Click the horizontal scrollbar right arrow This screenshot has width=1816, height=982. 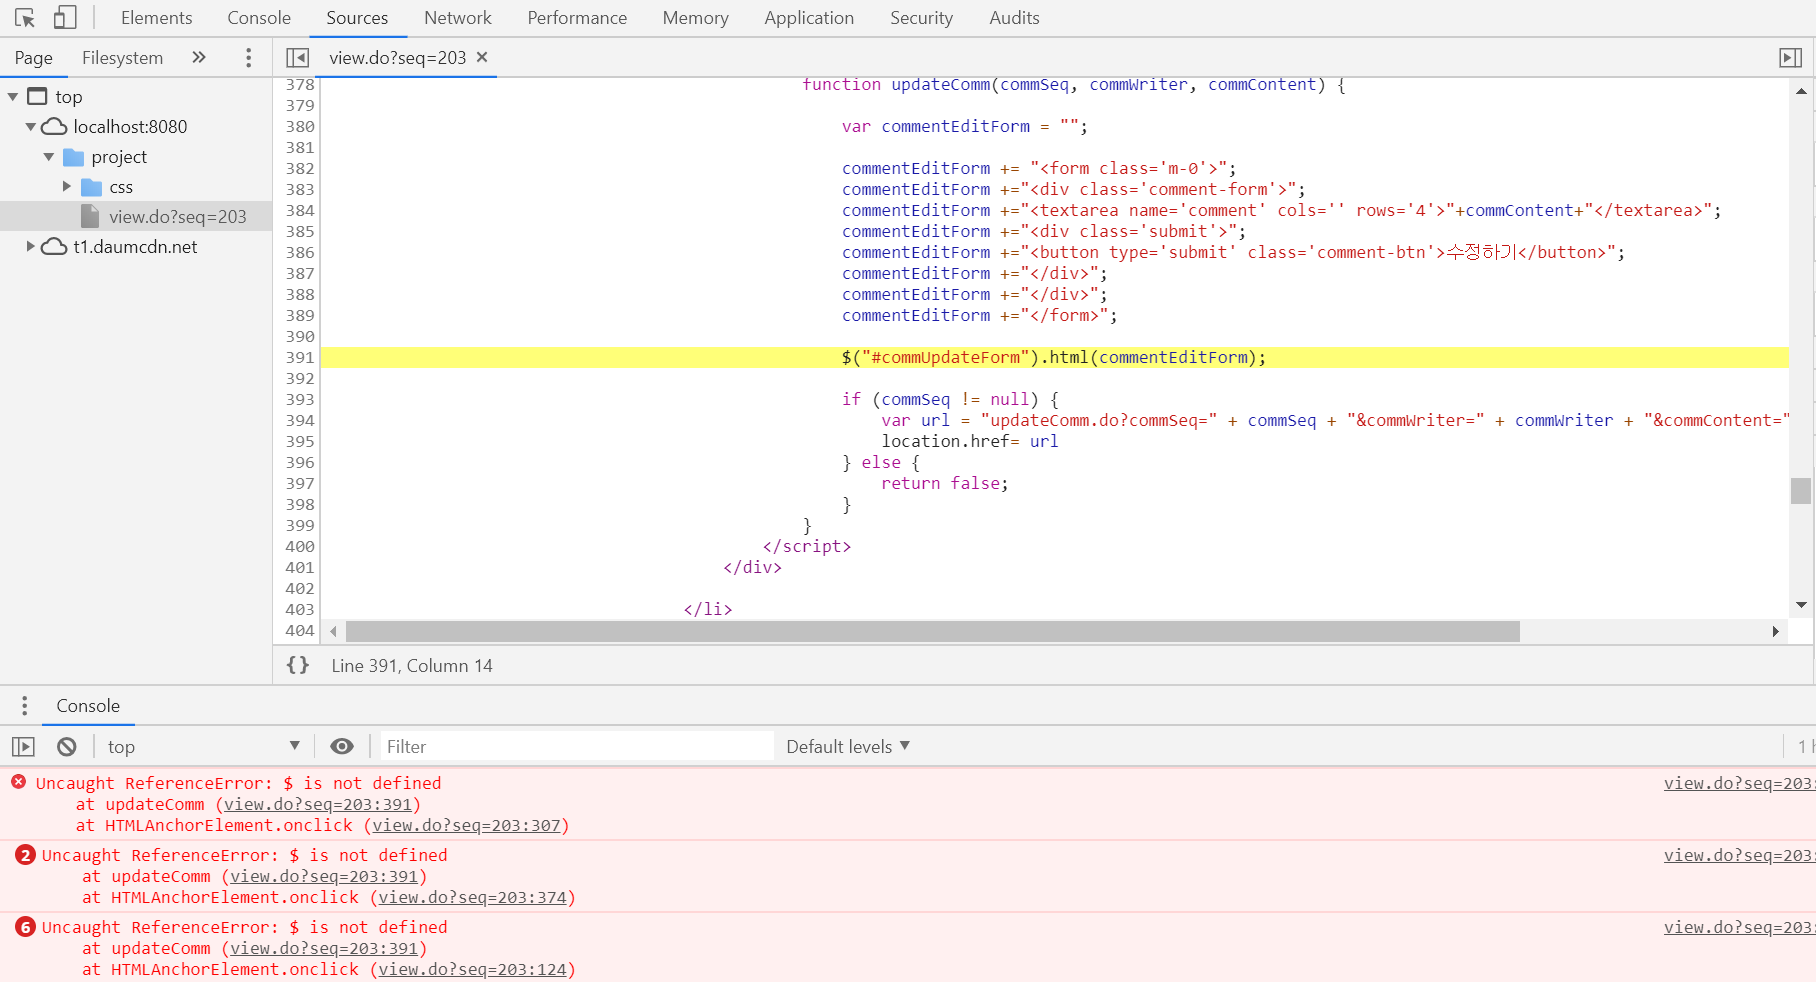(x=1775, y=631)
